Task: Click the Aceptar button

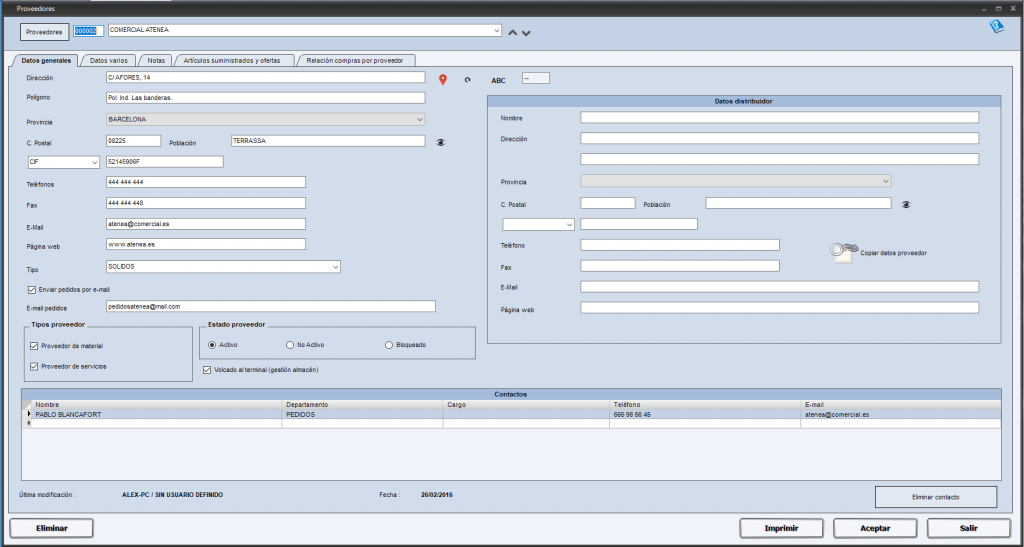Action: pos(875,528)
